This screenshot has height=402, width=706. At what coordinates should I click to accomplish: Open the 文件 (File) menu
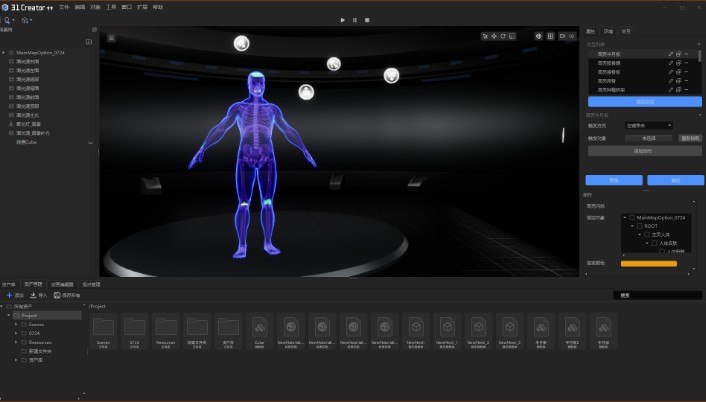[x=64, y=6]
